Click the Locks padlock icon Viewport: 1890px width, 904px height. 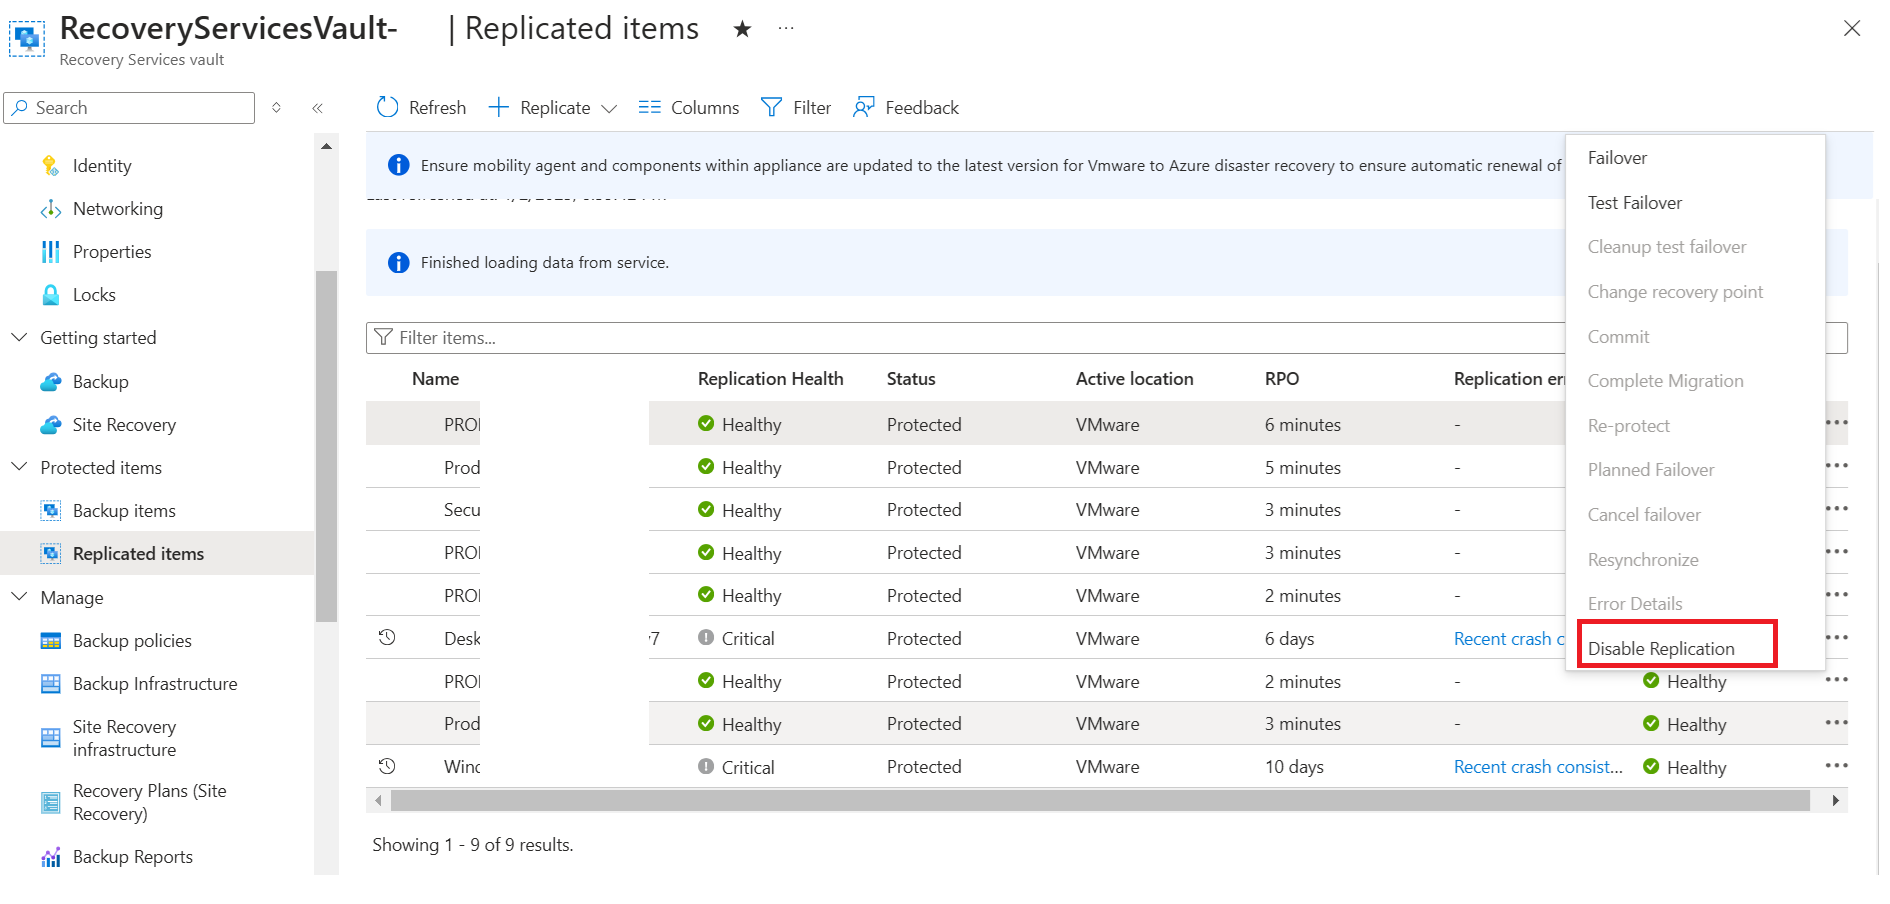coord(51,295)
